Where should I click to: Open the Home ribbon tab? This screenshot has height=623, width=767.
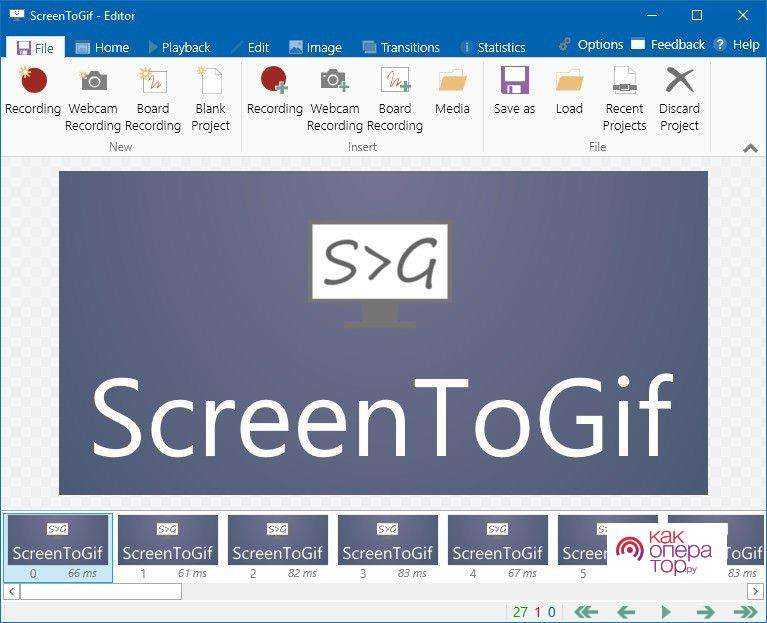click(x=103, y=47)
